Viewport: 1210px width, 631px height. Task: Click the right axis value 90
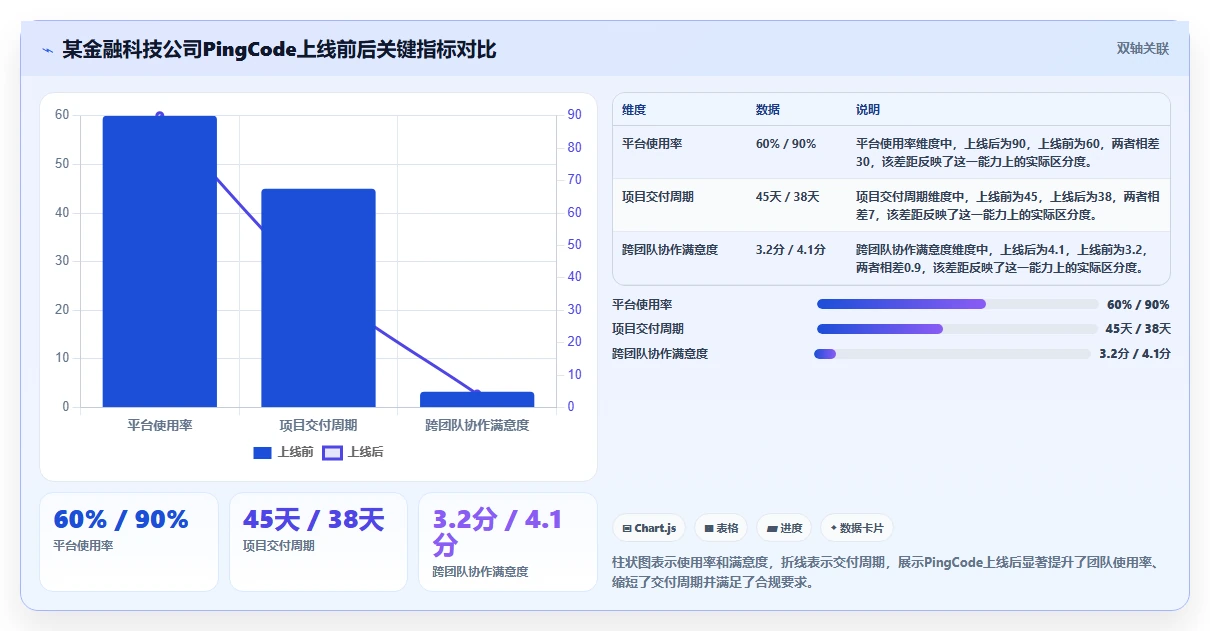[x=575, y=115]
